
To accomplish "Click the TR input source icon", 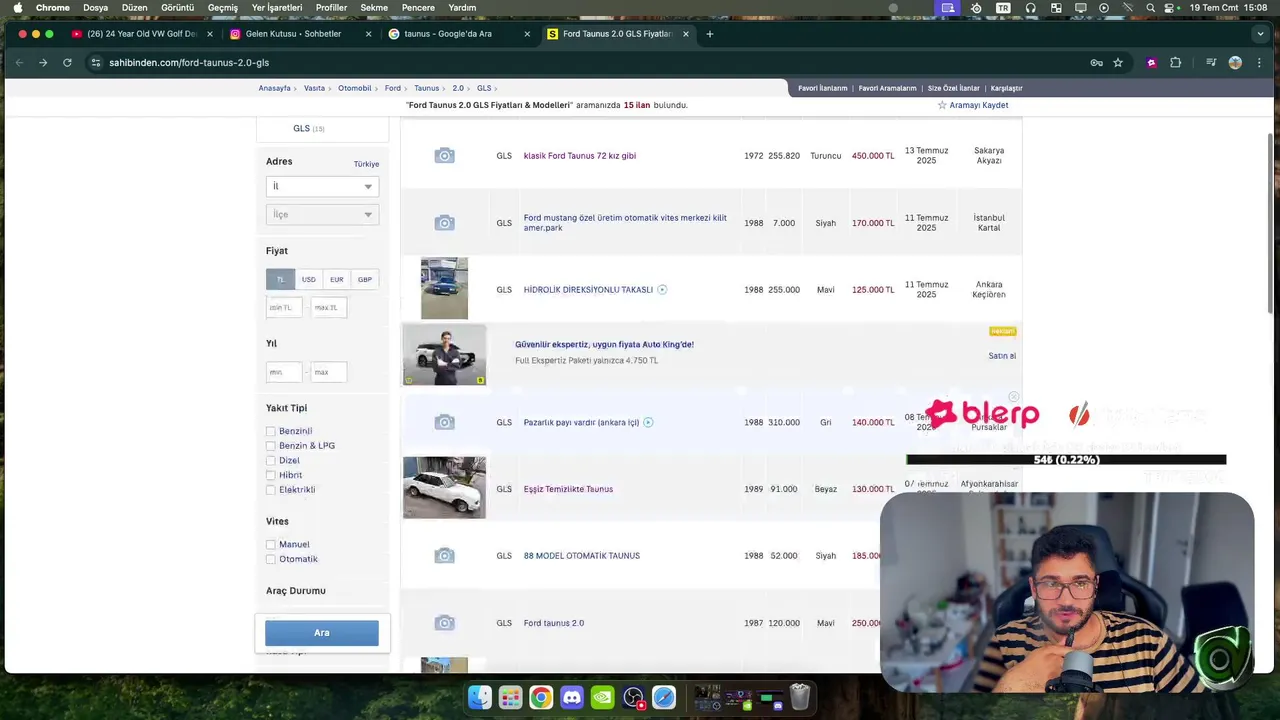I will point(1003,8).
